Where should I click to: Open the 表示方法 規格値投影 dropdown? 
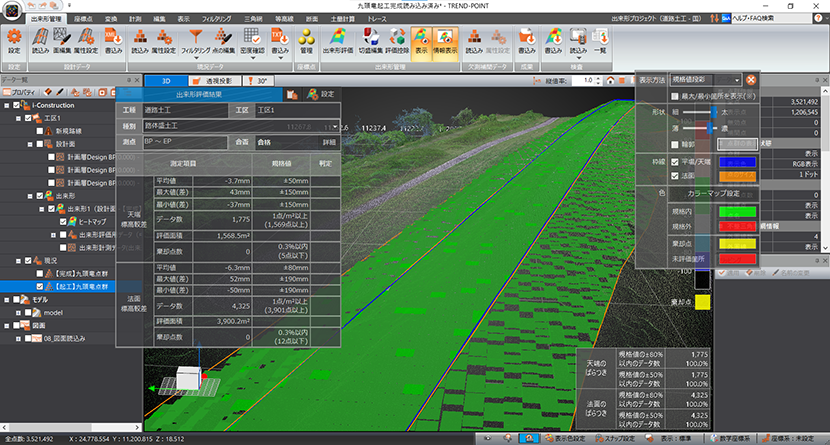(706, 79)
